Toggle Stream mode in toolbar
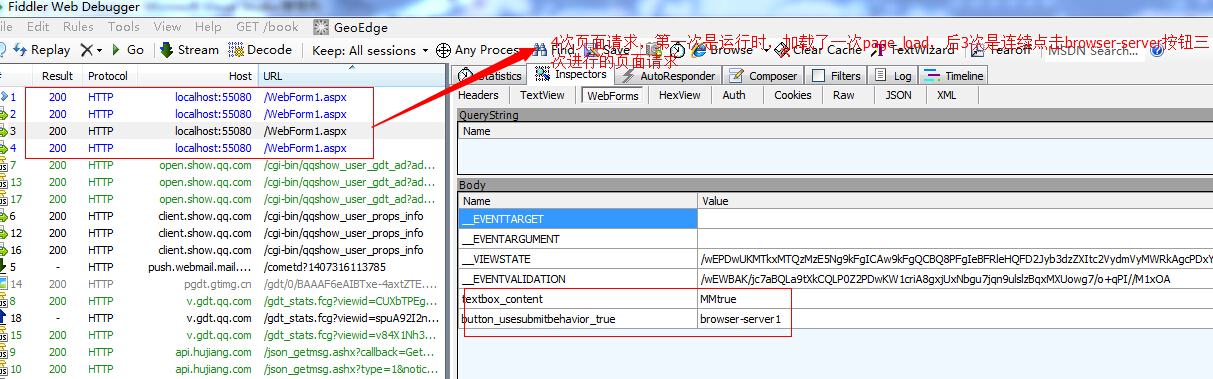 pyautogui.click(x=189, y=49)
